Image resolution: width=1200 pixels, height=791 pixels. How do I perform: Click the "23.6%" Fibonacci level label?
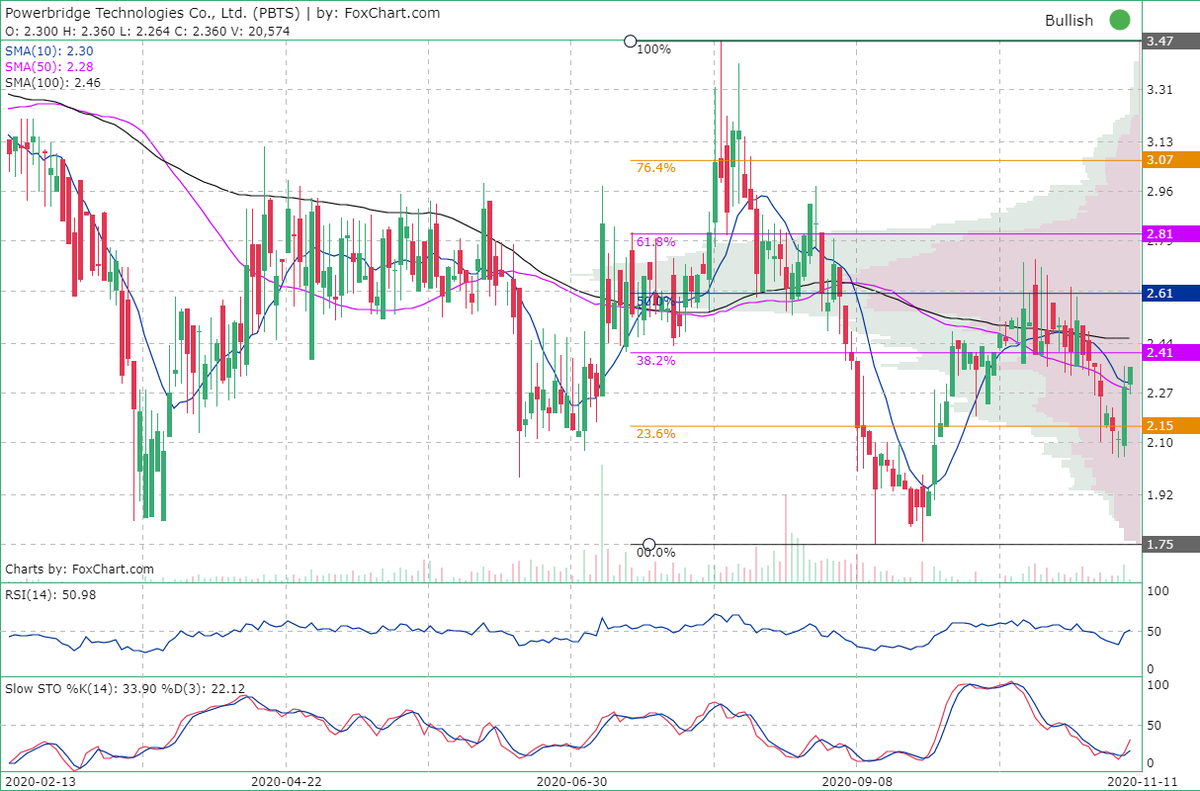coord(656,434)
